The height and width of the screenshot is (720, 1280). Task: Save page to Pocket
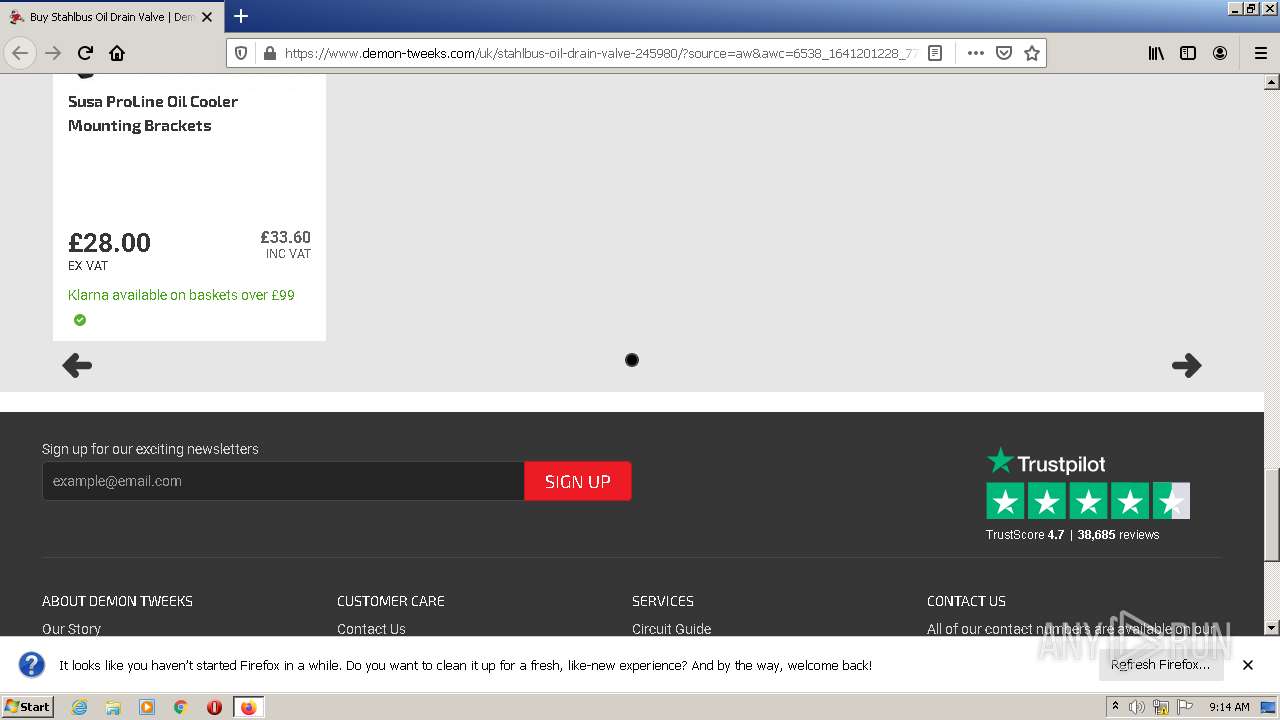click(1004, 53)
